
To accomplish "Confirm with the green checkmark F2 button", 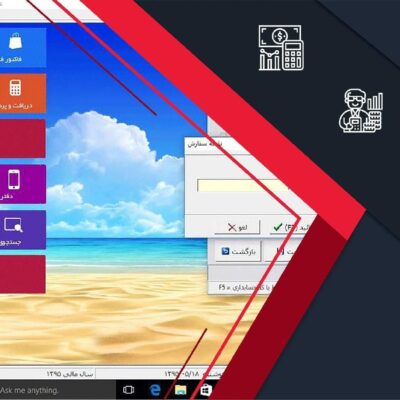I will click(x=289, y=228).
